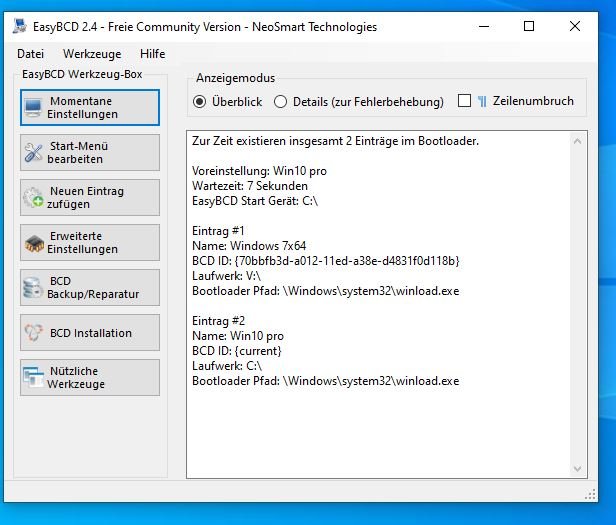Click the line 'Name: Windows 7x64'
Image resolution: width=616 pixels, height=525 pixels.
pos(249,246)
